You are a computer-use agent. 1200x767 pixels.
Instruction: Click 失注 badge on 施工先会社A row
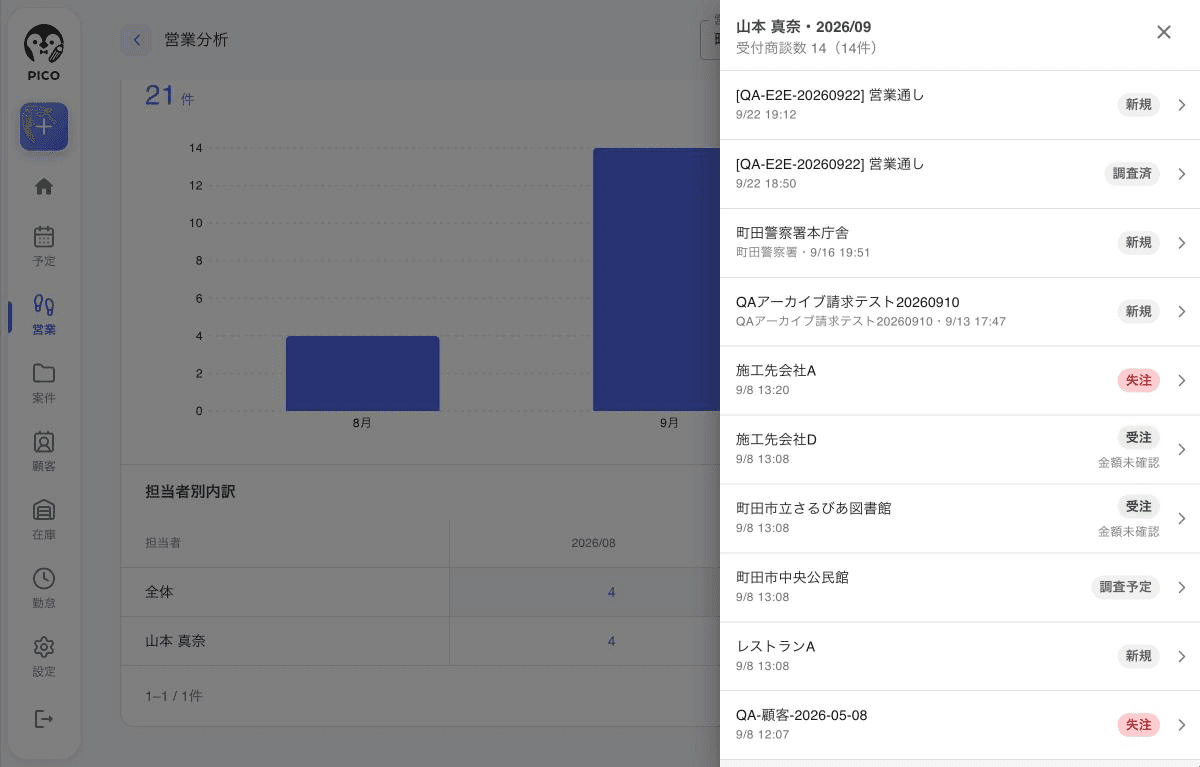pyautogui.click(x=1138, y=381)
